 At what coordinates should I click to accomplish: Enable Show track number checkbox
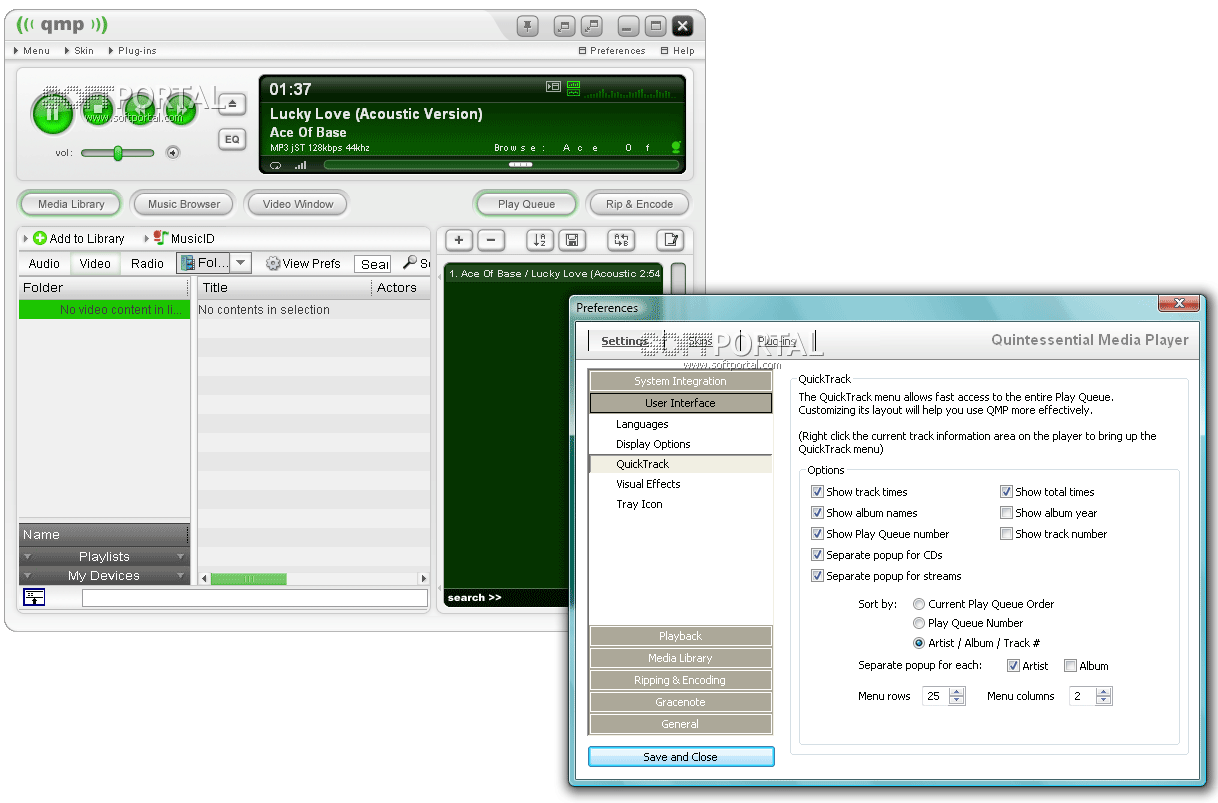tap(1007, 534)
